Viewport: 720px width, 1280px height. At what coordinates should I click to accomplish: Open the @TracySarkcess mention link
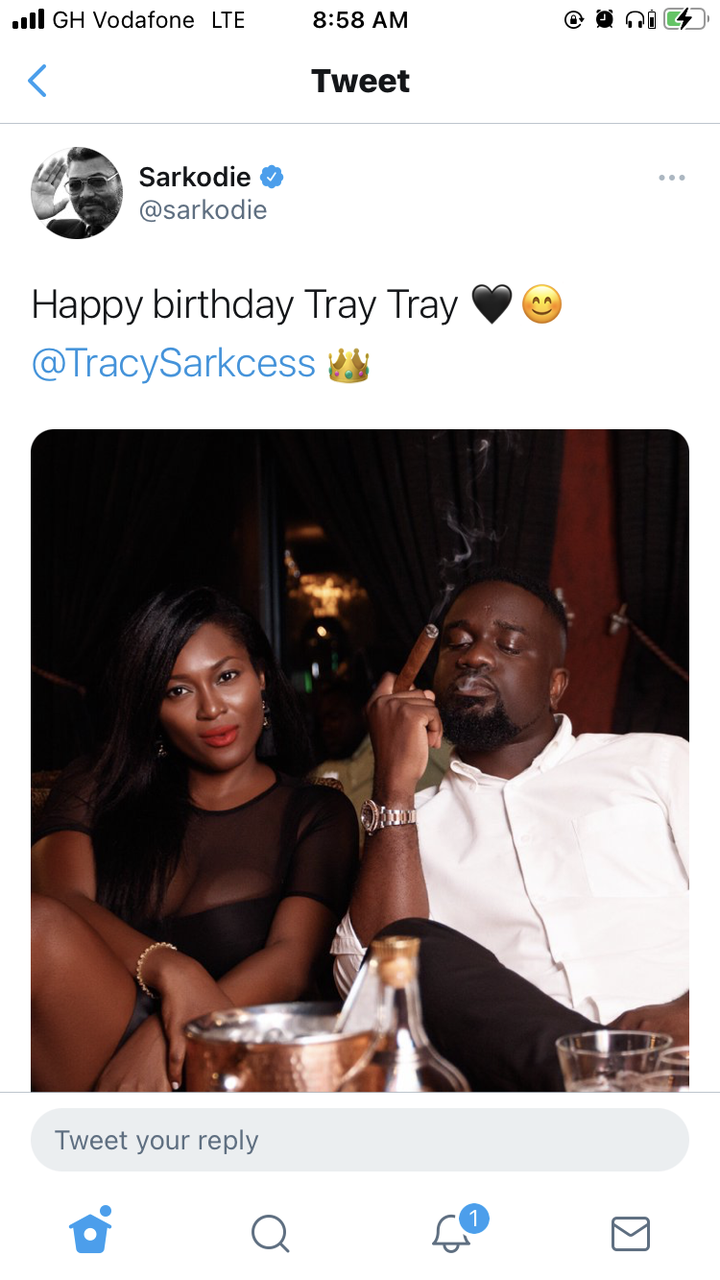[x=174, y=364]
